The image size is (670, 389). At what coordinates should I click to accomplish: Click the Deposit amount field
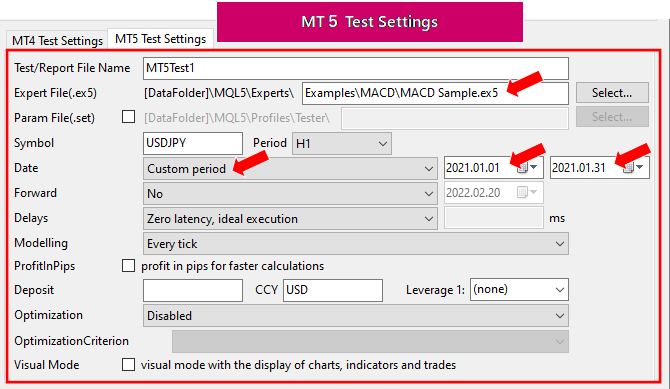[x=193, y=290]
